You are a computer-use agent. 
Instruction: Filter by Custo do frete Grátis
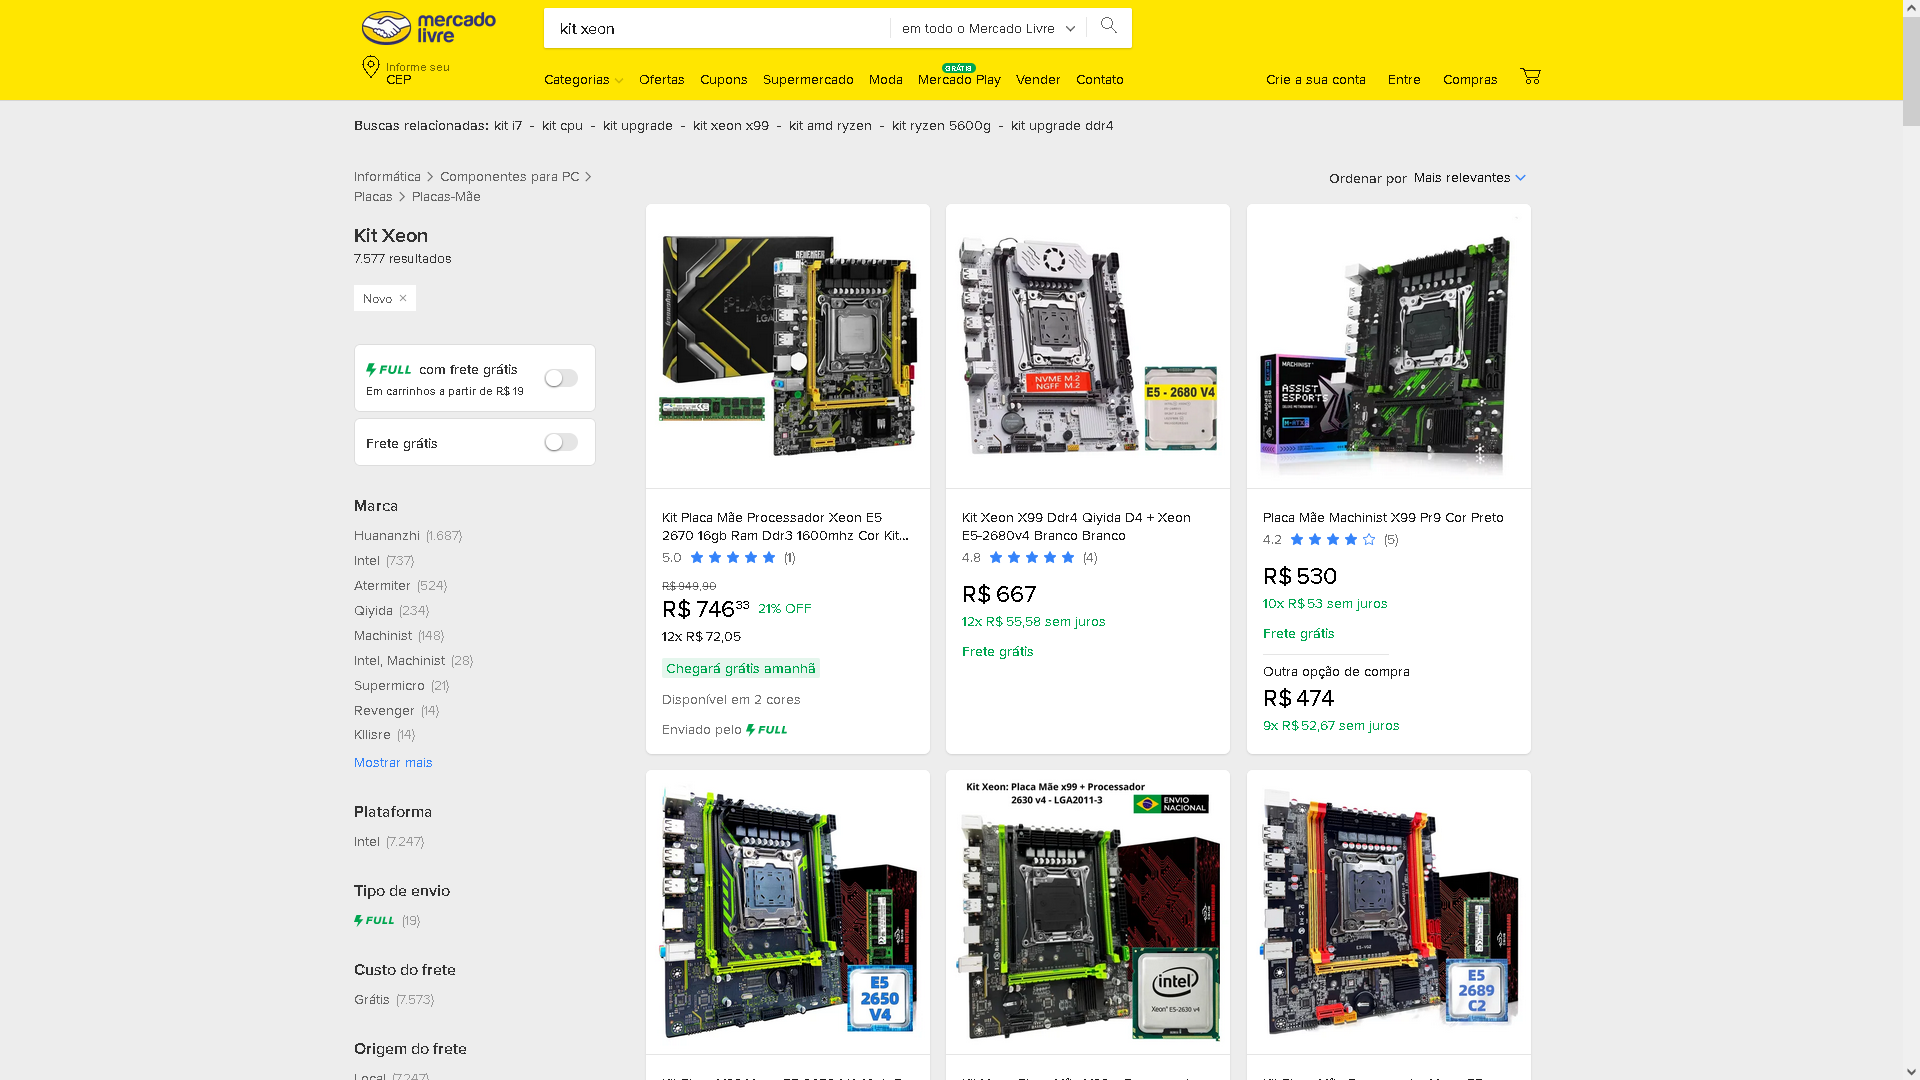tap(394, 1000)
